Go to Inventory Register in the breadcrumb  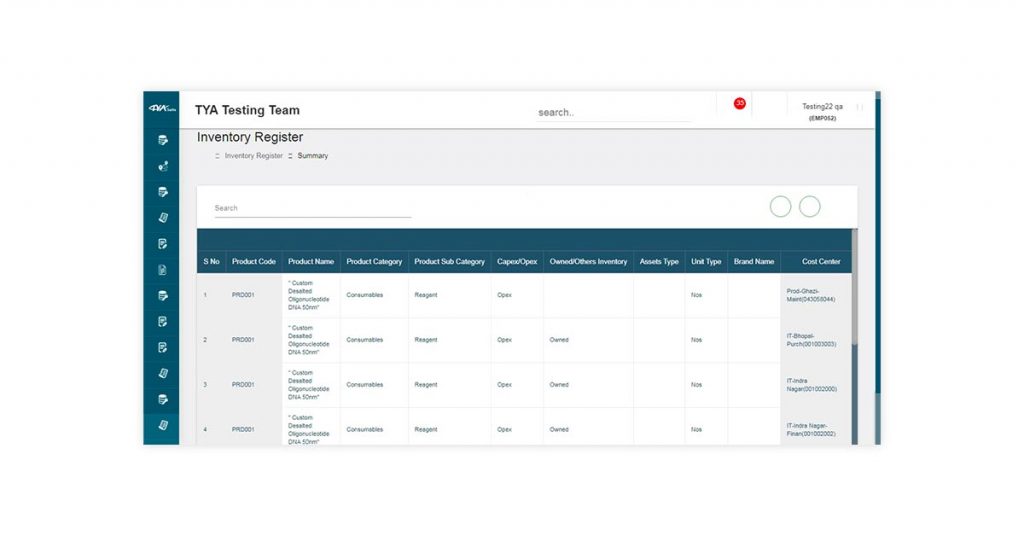pyautogui.click(x=253, y=156)
